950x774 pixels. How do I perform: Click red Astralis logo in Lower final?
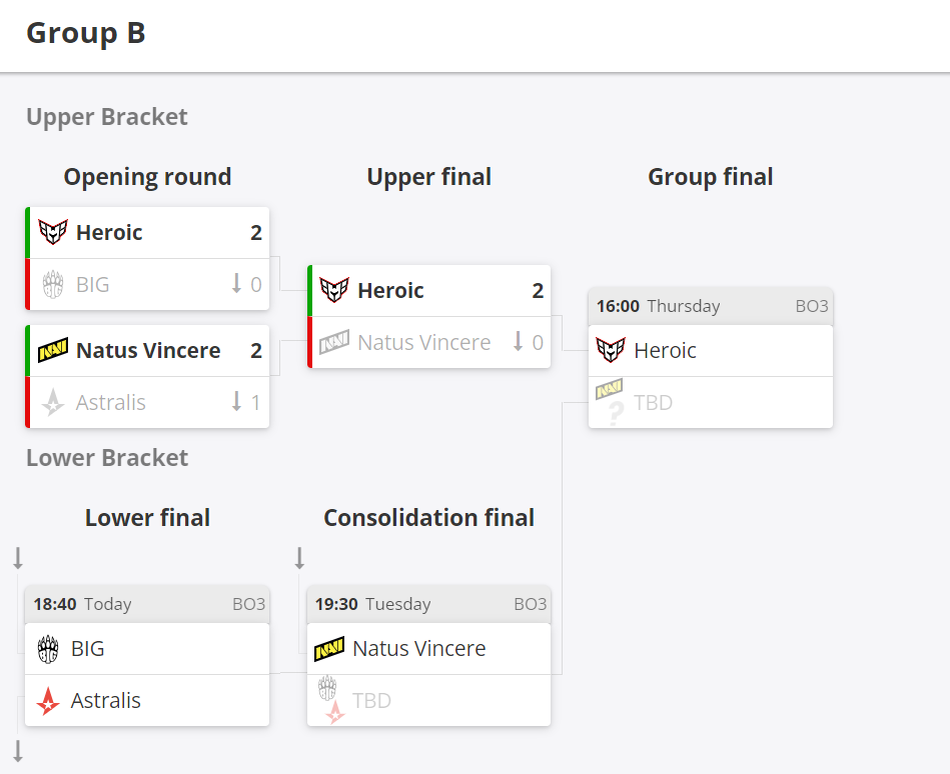(48, 701)
